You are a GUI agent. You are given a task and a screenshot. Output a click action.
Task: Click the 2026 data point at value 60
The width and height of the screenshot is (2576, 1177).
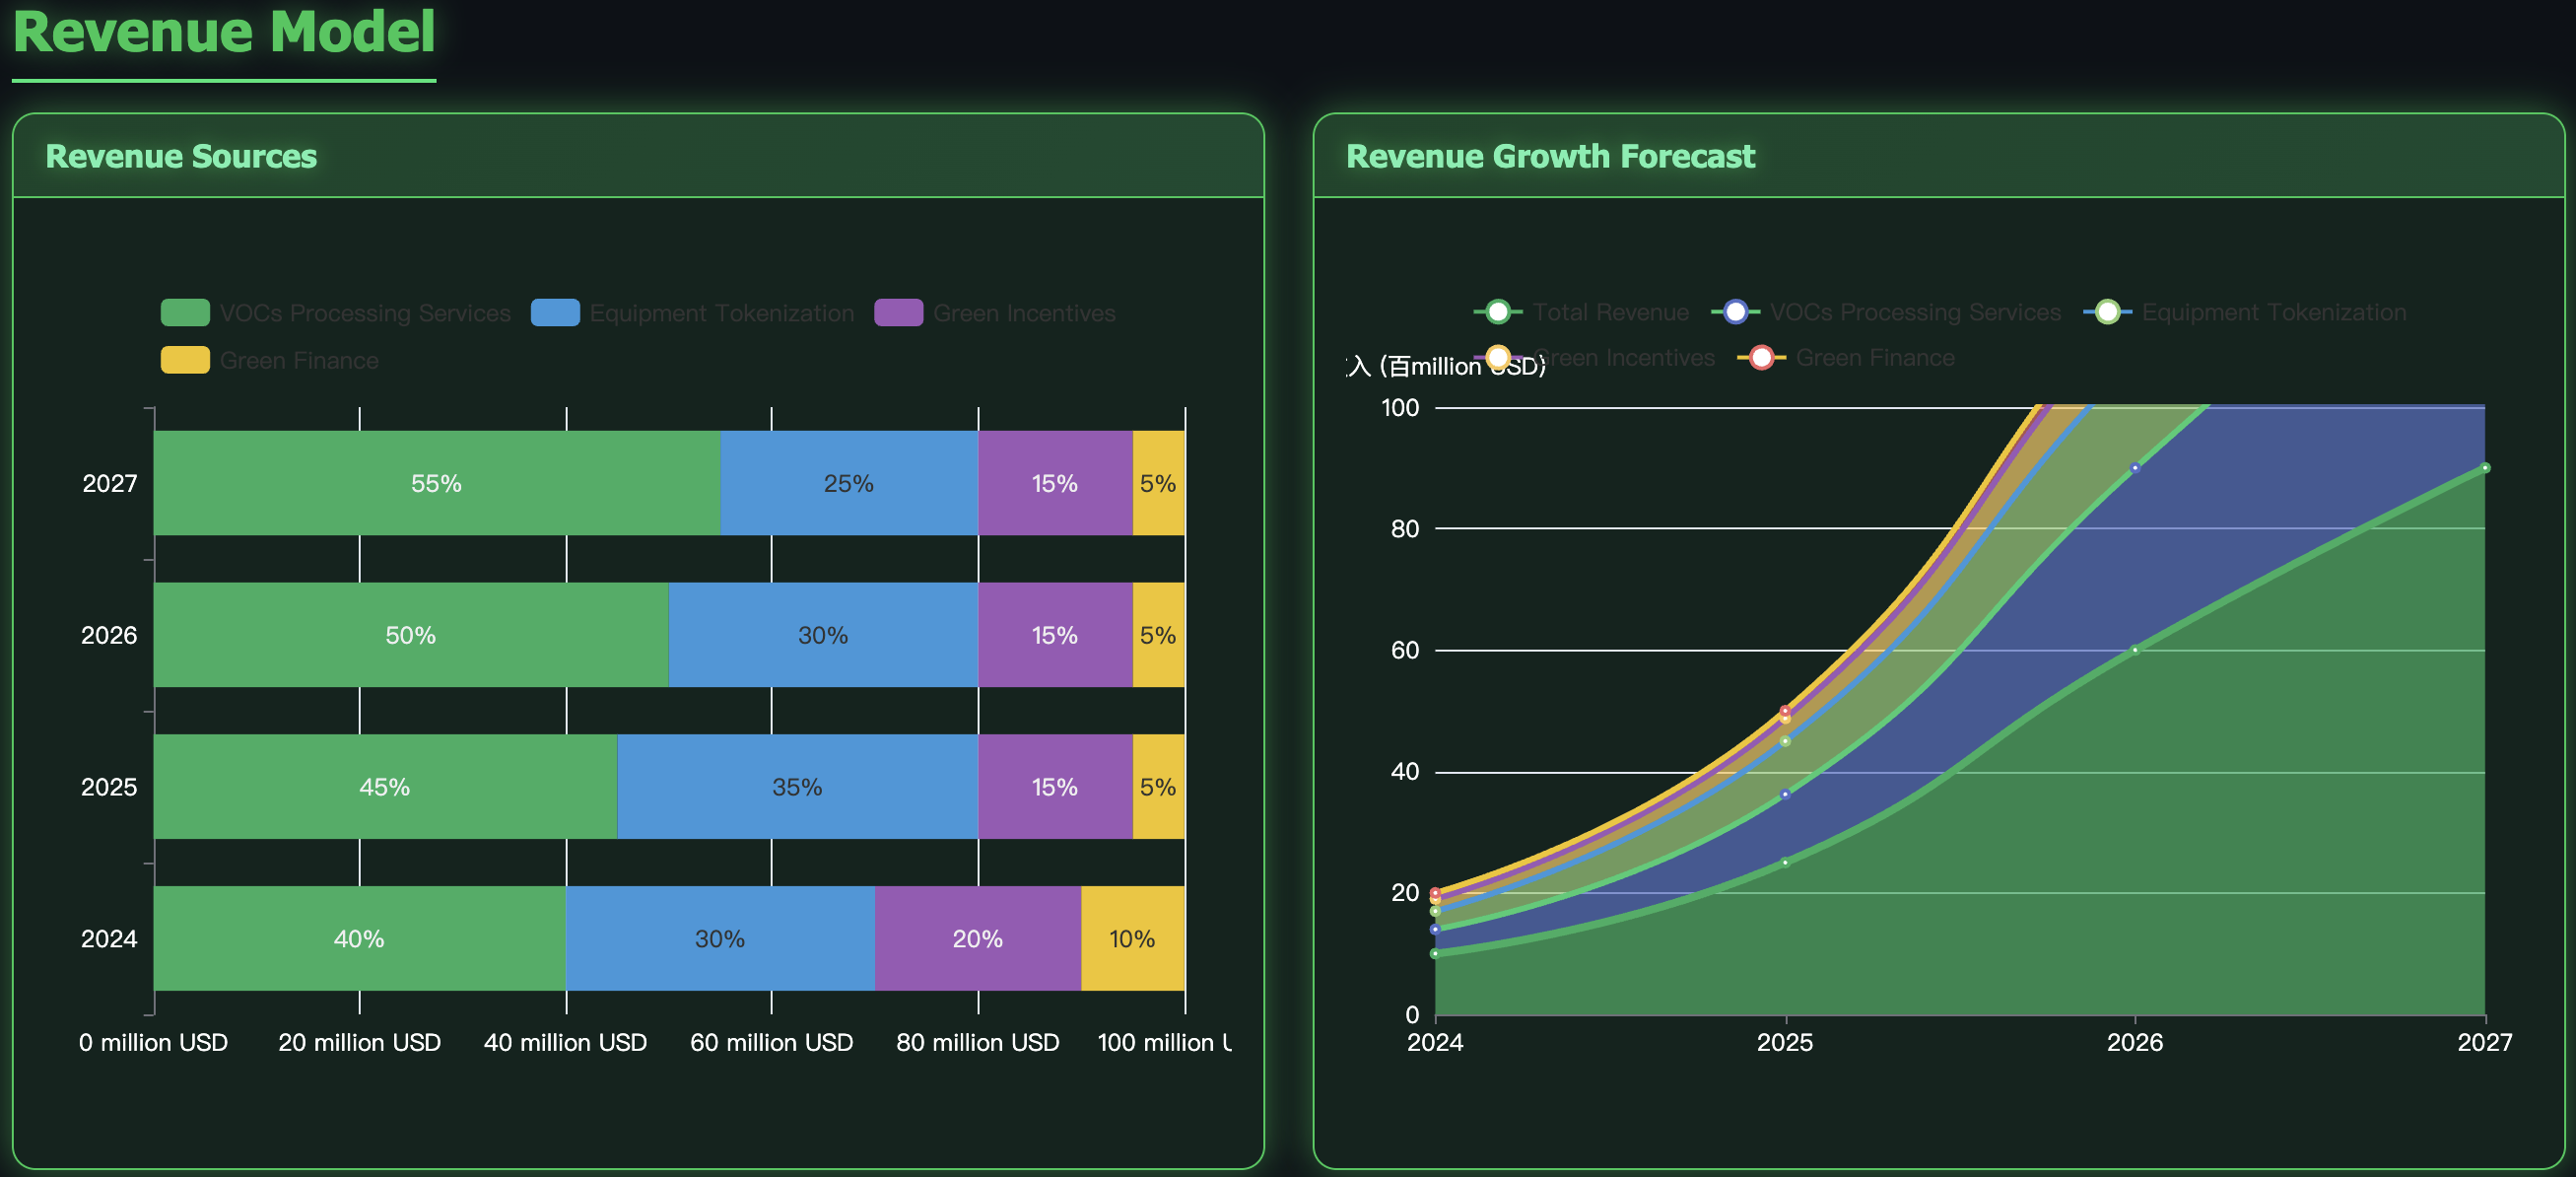click(x=2134, y=650)
